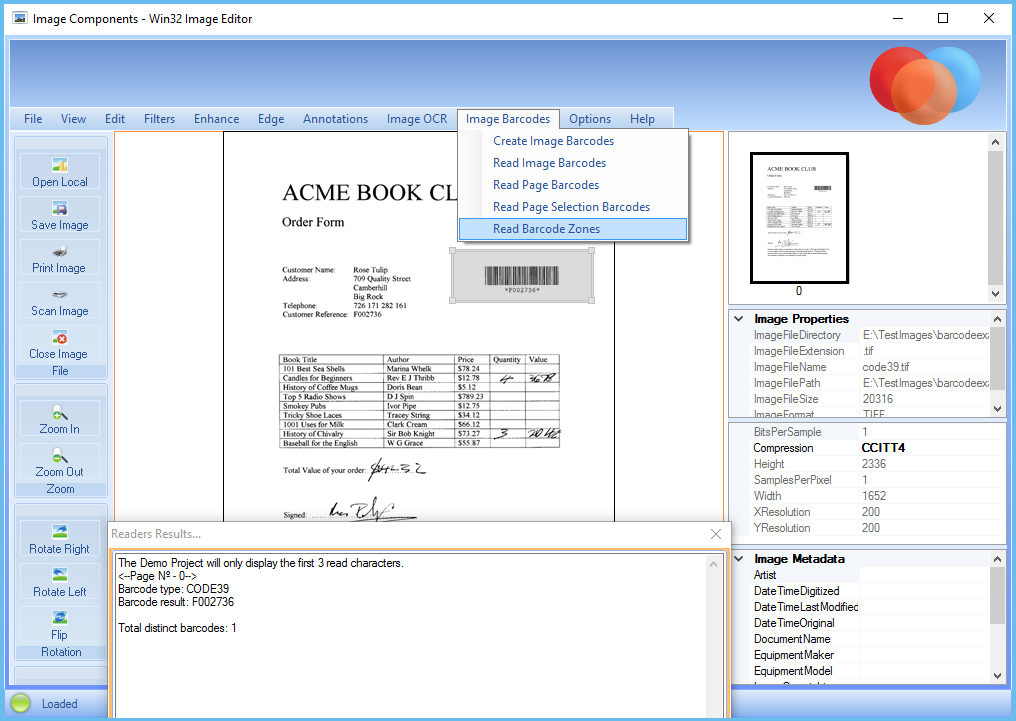Viewport: 1016px width, 721px height.
Task: Click the barcode zone selection on document
Action: 522,276
